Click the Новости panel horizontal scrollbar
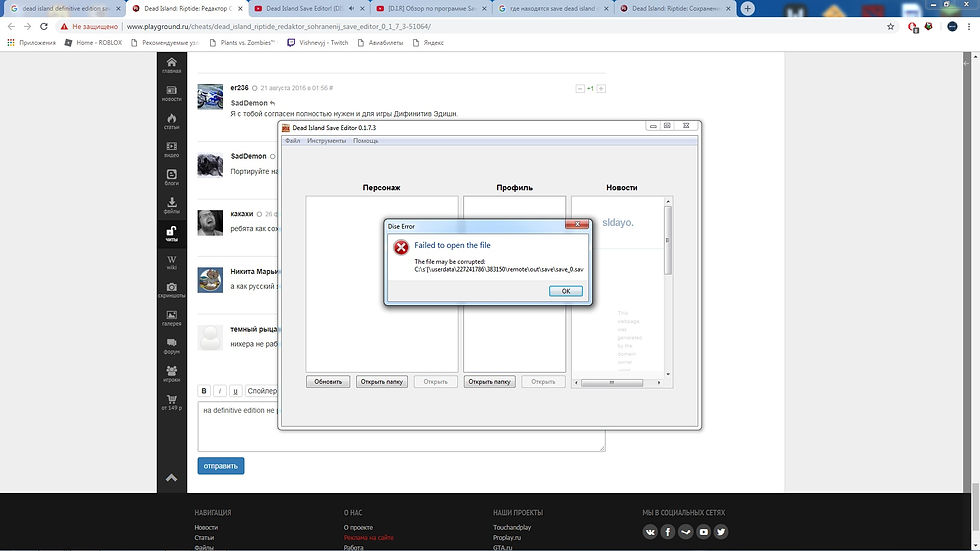This screenshot has height=551, width=980. pyautogui.click(x=612, y=382)
